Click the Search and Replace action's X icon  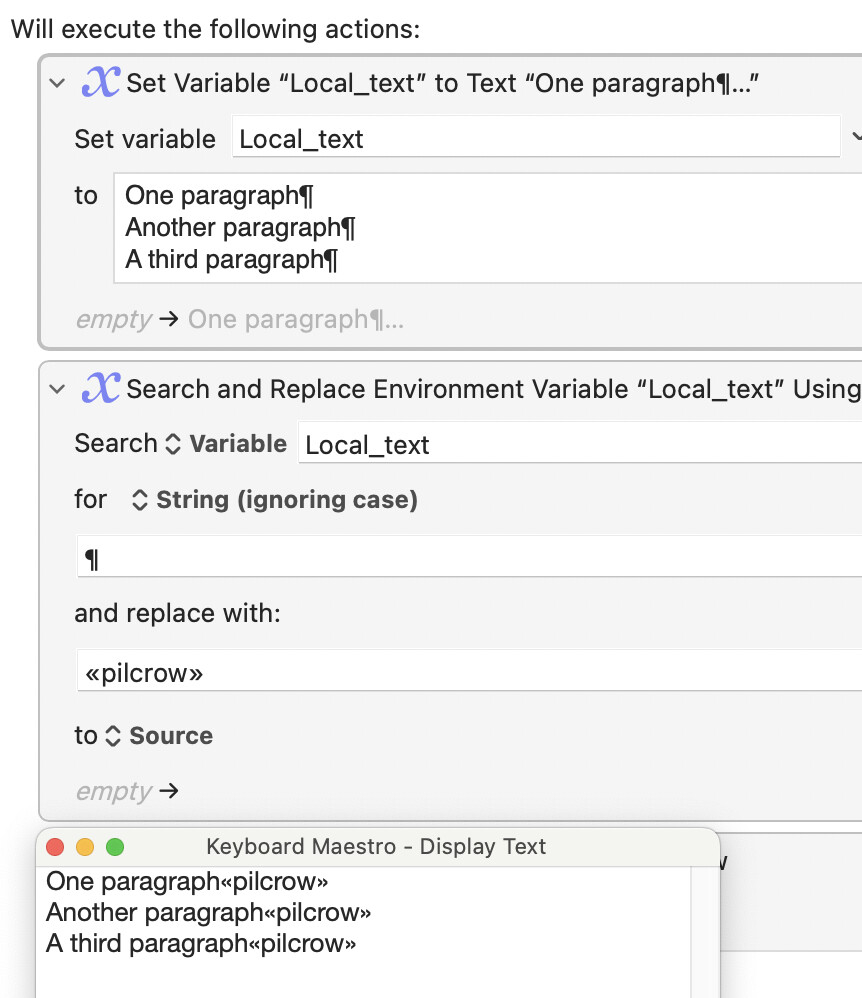(101, 388)
